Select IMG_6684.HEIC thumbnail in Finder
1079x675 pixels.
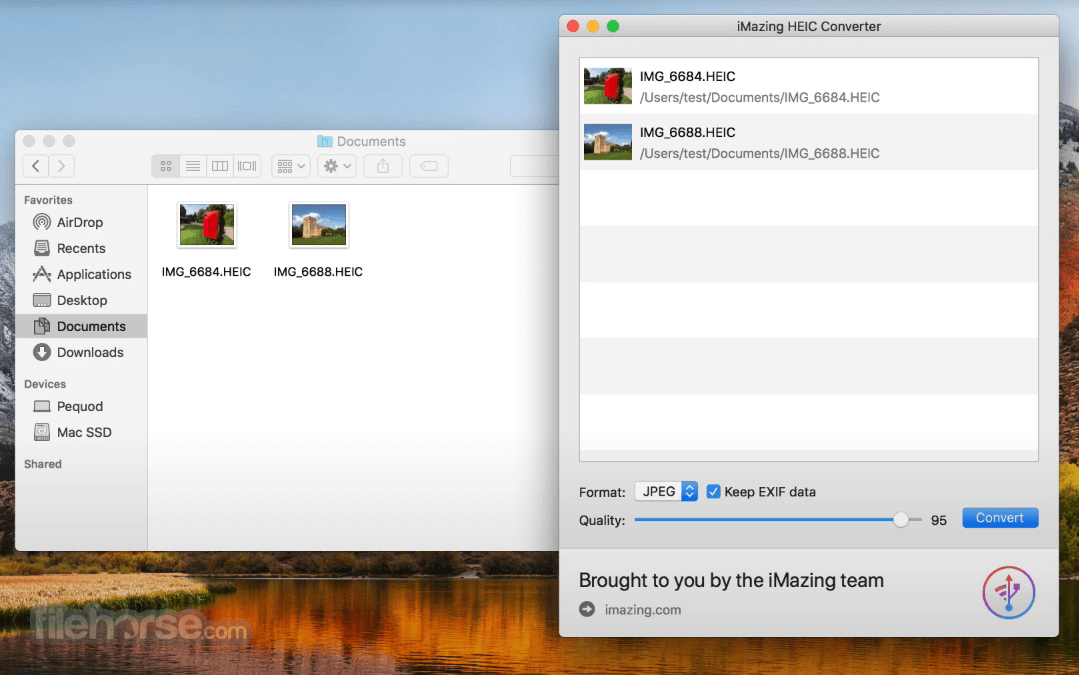tap(206, 224)
